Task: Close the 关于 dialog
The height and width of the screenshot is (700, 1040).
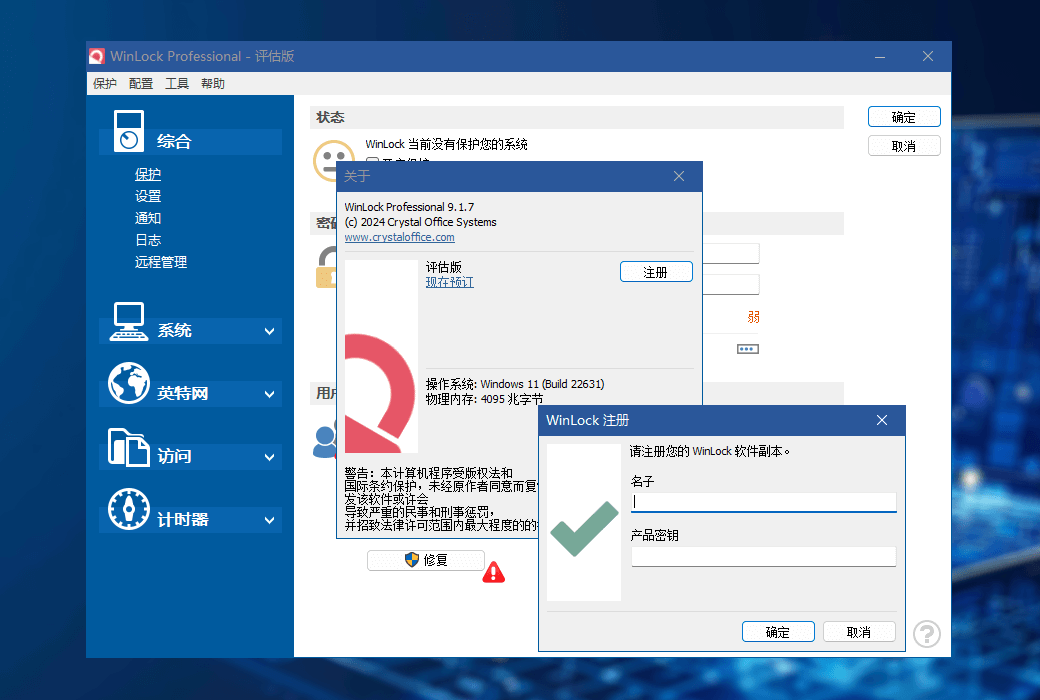Action: [679, 176]
